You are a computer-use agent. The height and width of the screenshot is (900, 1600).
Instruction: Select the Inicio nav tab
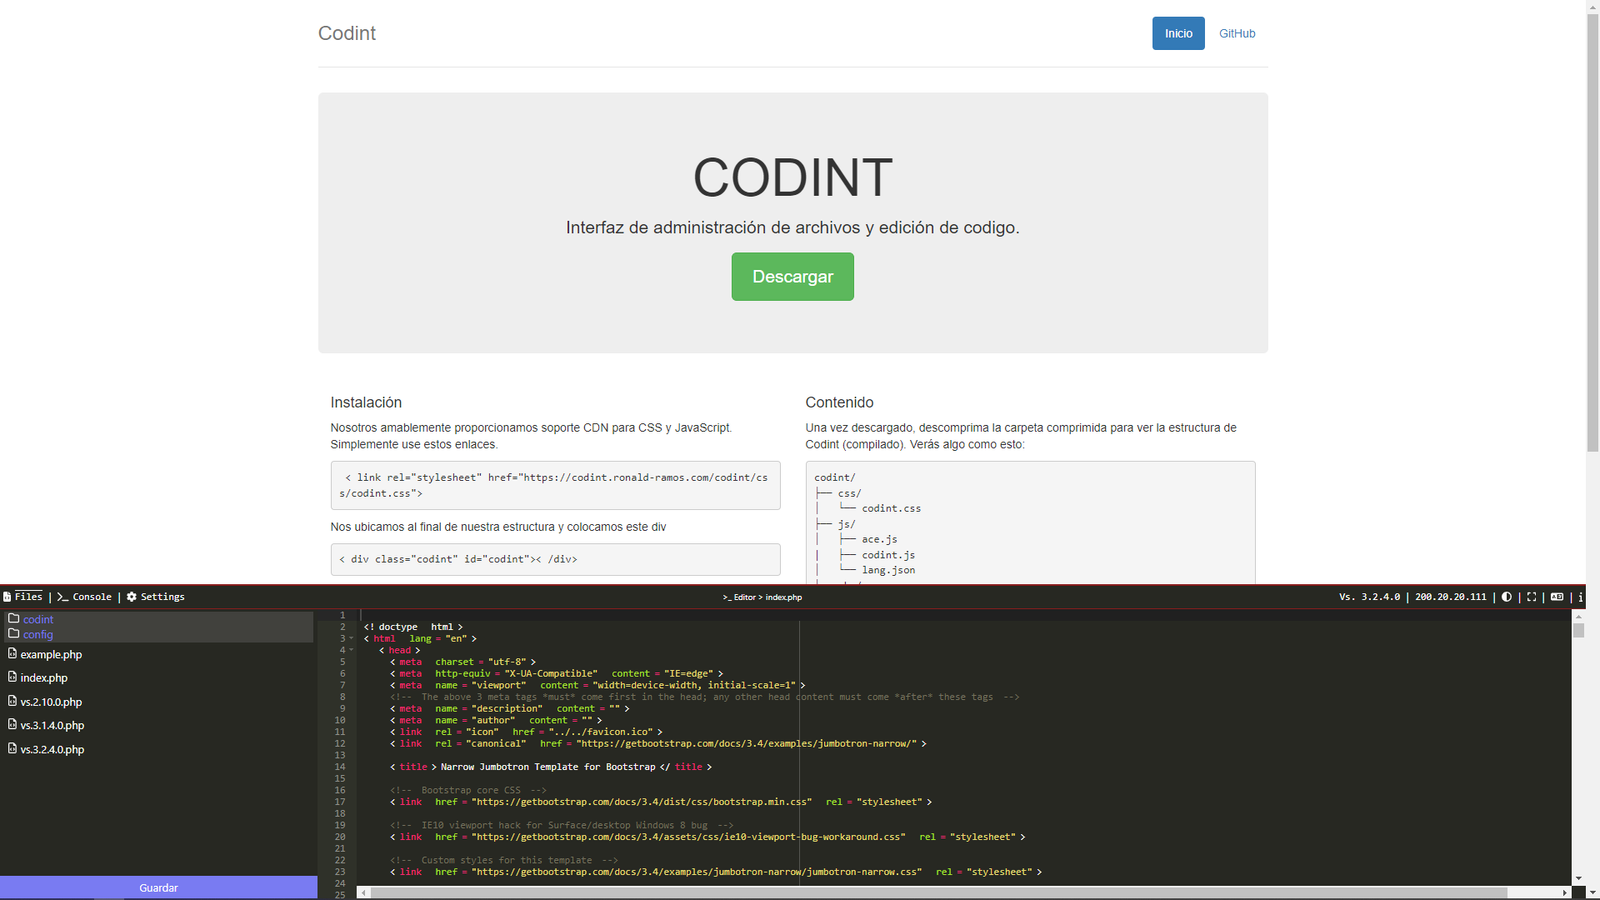coord(1178,34)
